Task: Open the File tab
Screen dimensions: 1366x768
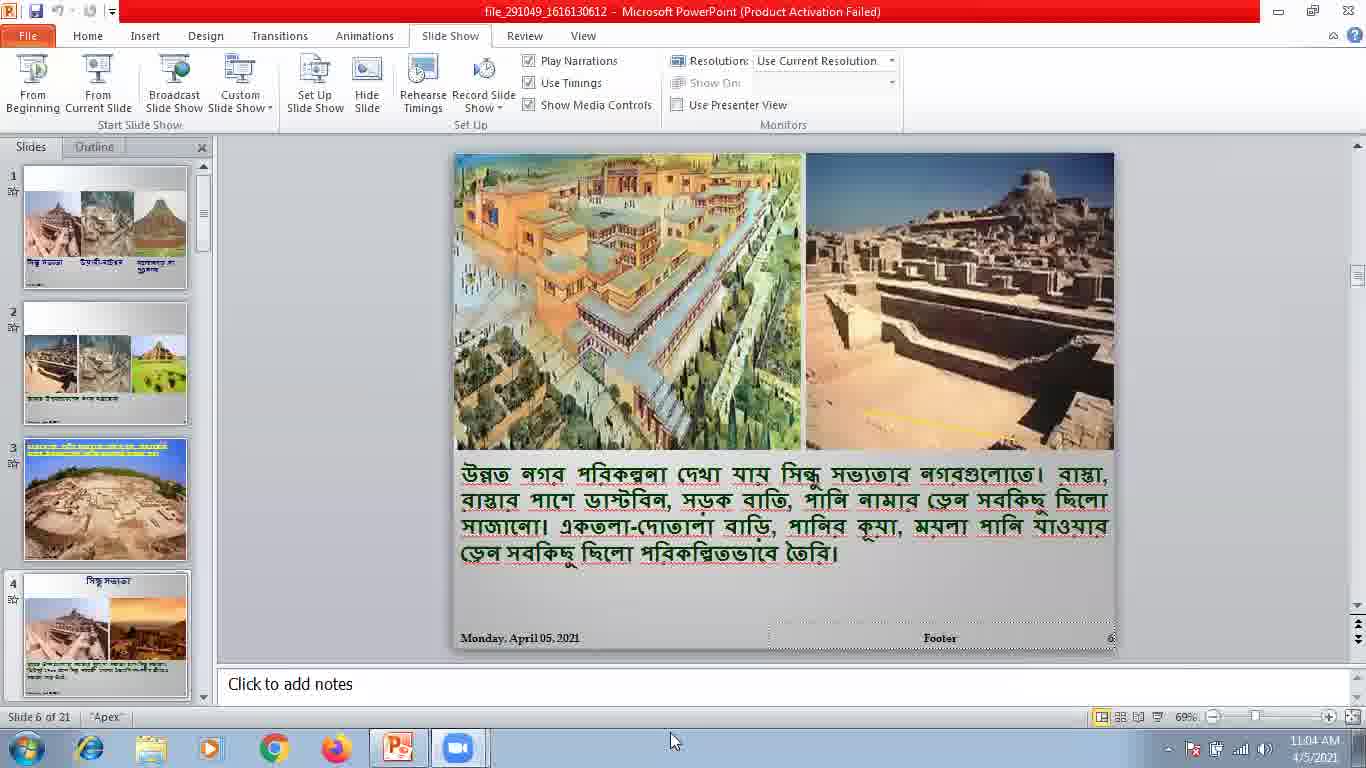Action: (x=28, y=36)
